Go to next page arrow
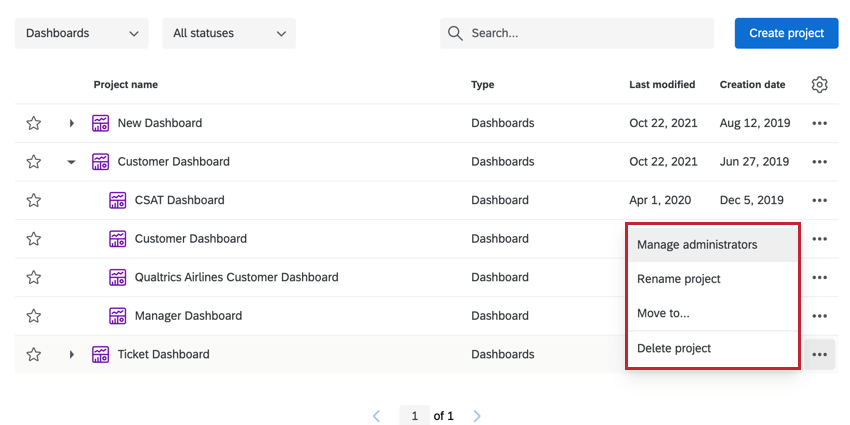Viewport: 850px width, 425px height. [x=477, y=416]
